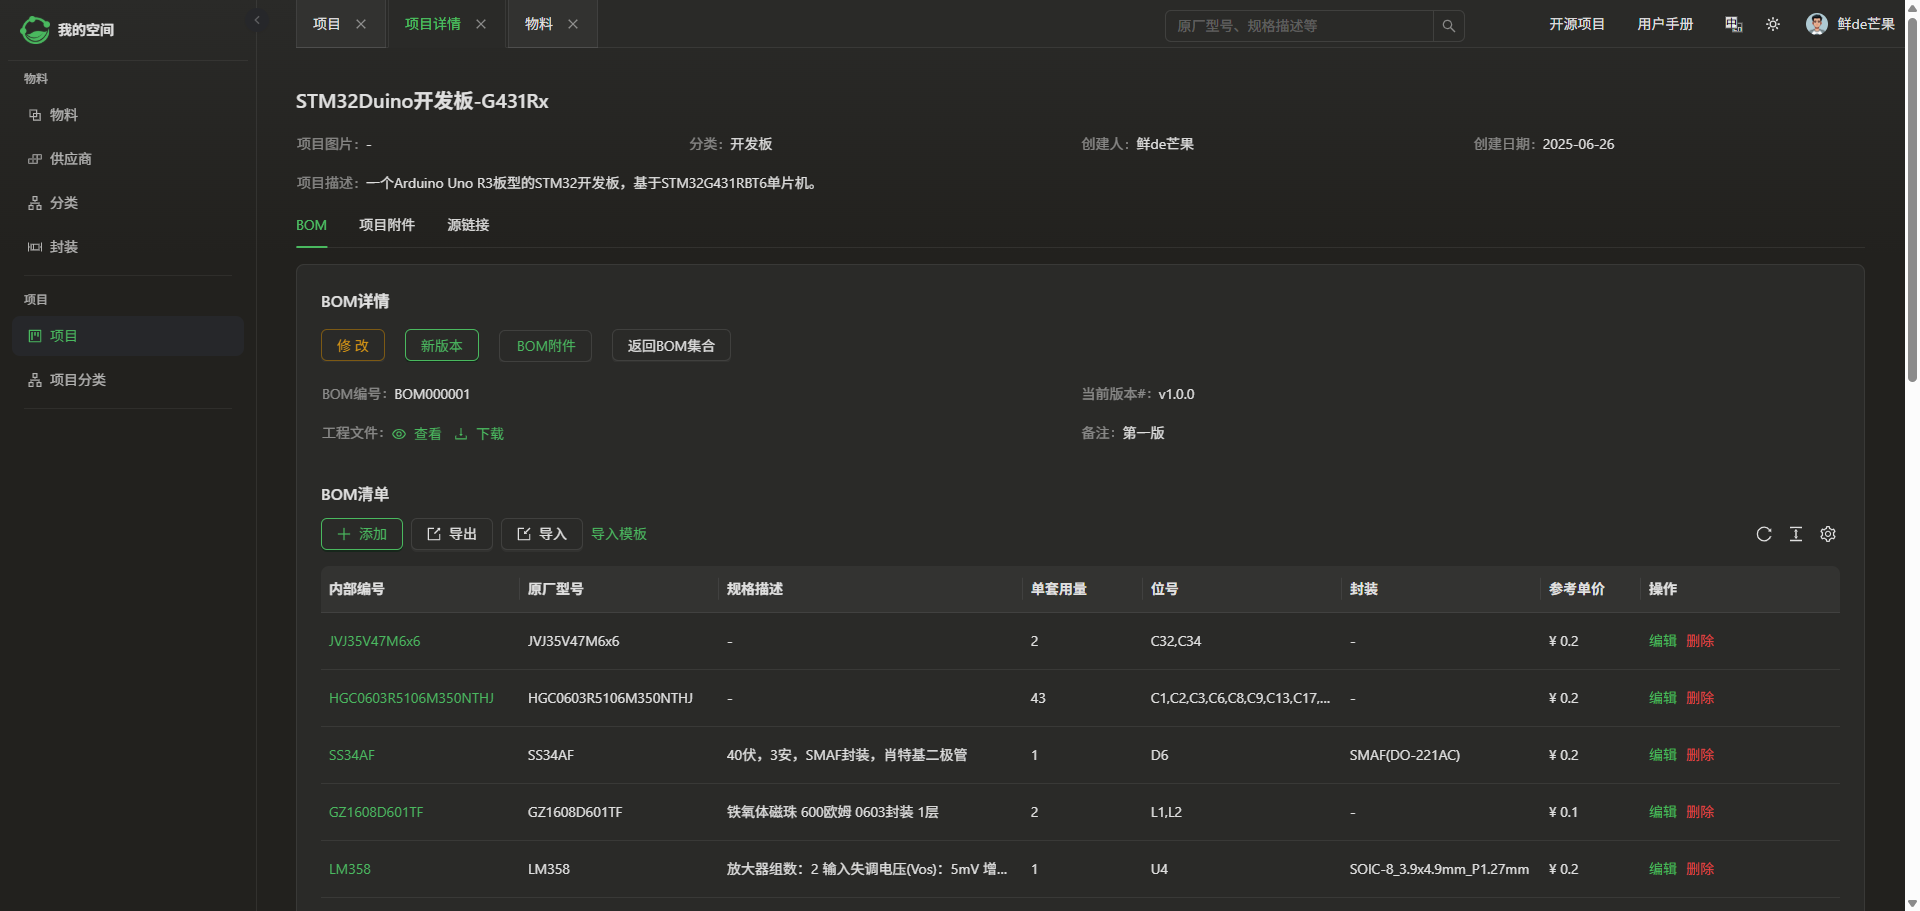Click 删除 in the HGC0603R5106M350NTHJ row
The image size is (1920, 911).
click(1700, 698)
